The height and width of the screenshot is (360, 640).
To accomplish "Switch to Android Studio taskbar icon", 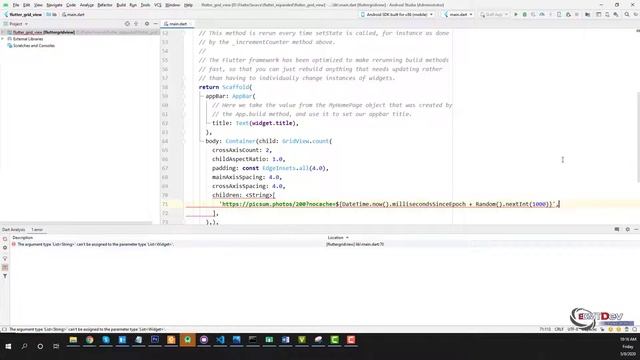I will [188, 340].
